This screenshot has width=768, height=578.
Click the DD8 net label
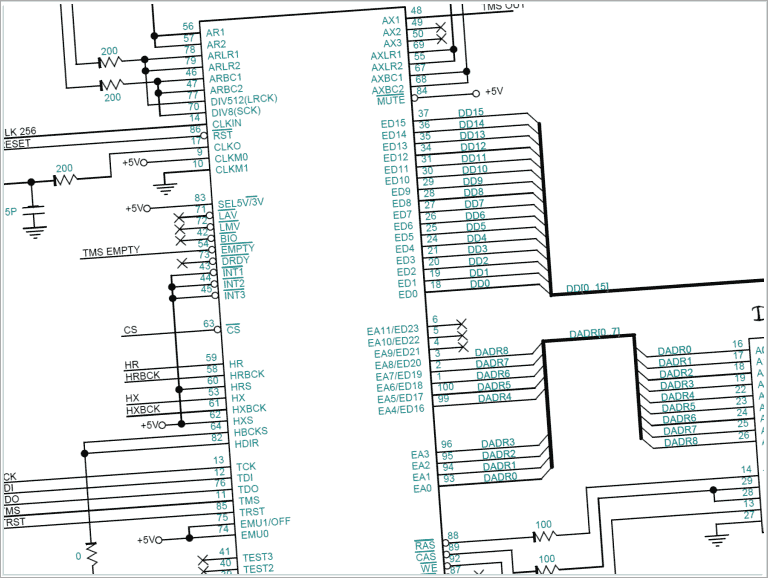pyautogui.click(x=473, y=193)
